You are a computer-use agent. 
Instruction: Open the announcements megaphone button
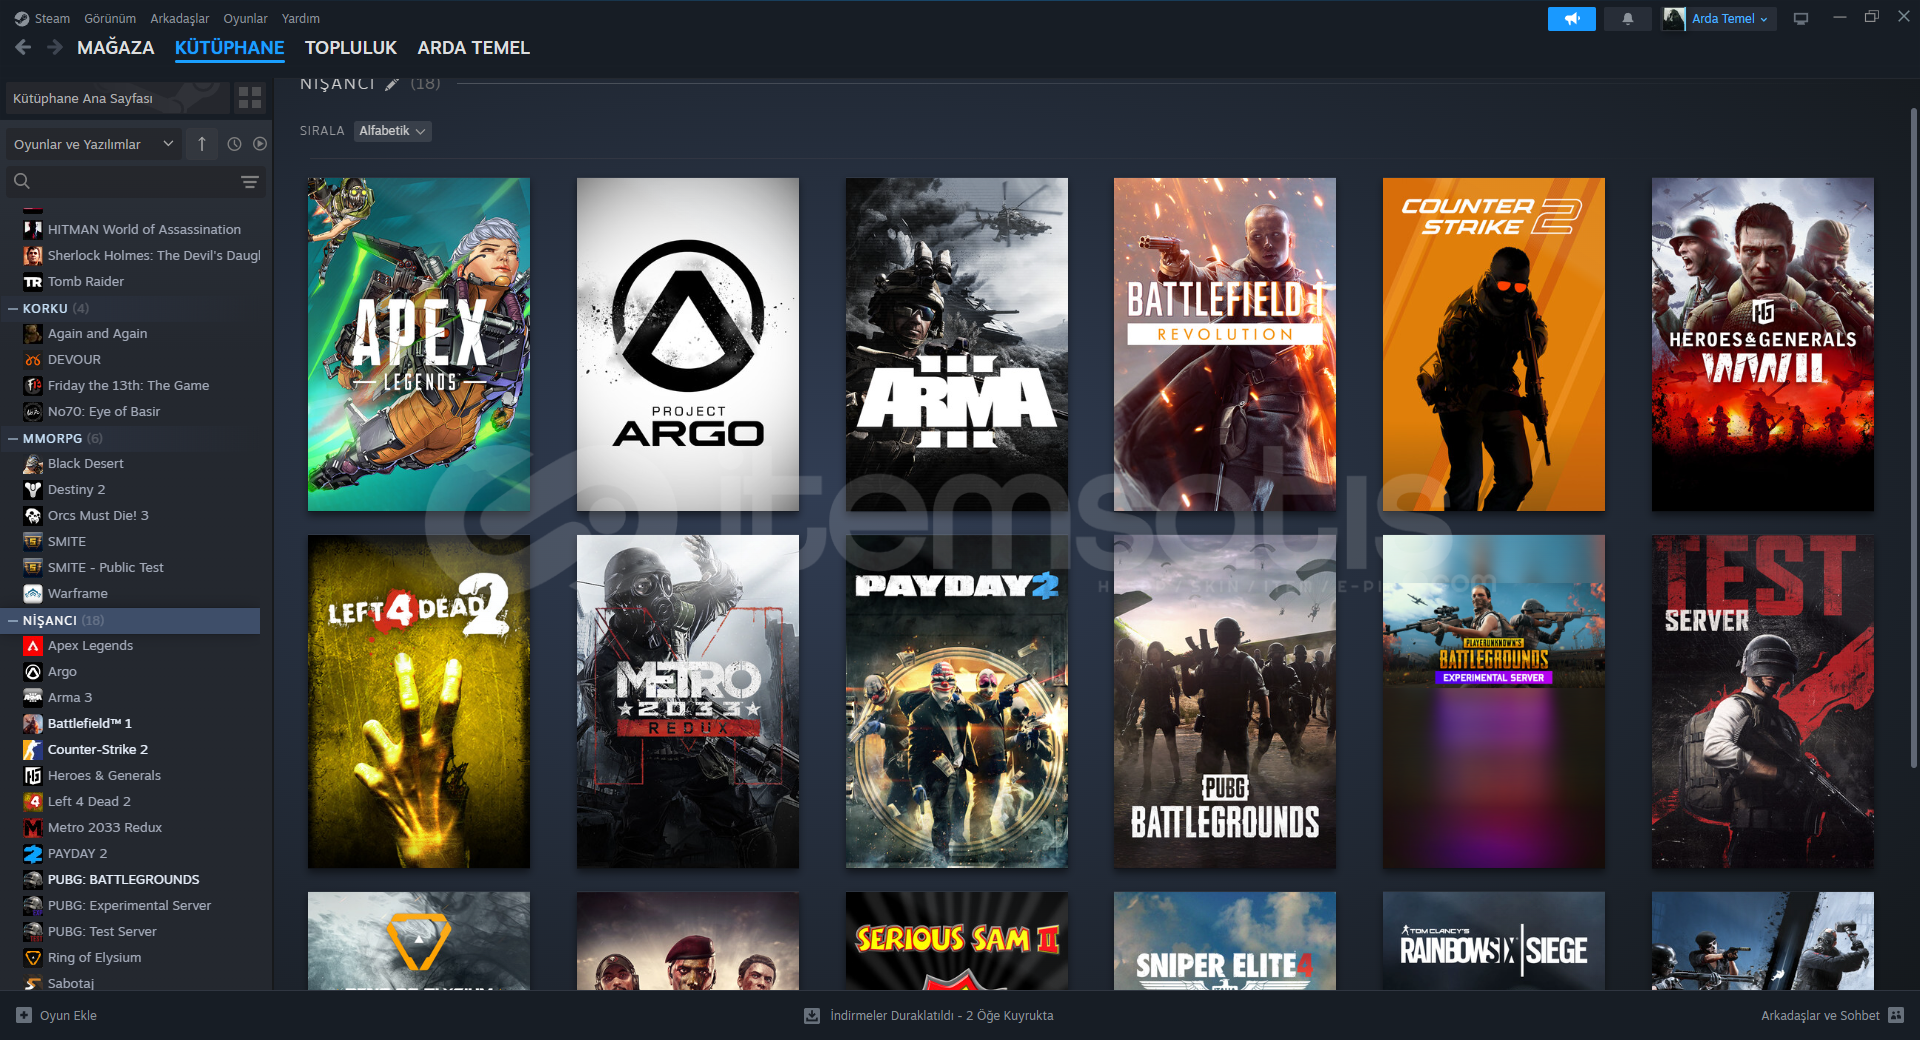coord(1571,19)
